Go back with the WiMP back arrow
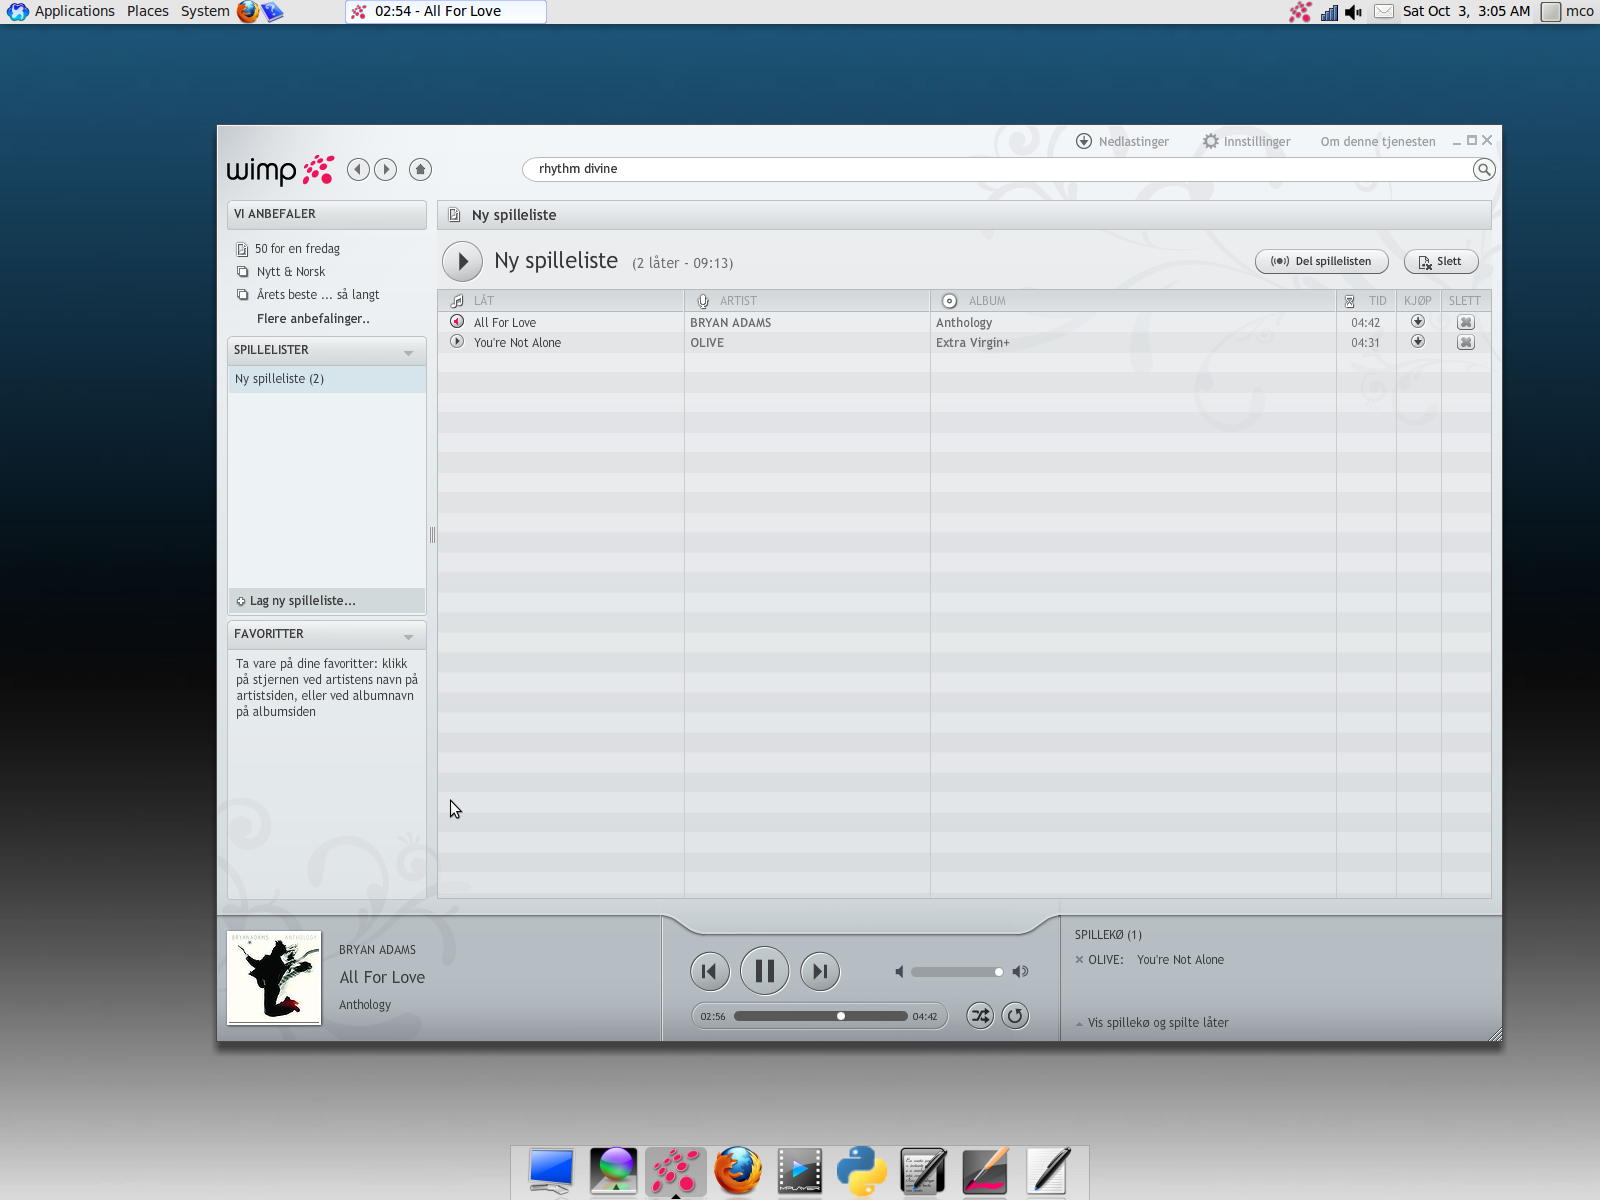This screenshot has height=1200, width=1600. [x=358, y=170]
